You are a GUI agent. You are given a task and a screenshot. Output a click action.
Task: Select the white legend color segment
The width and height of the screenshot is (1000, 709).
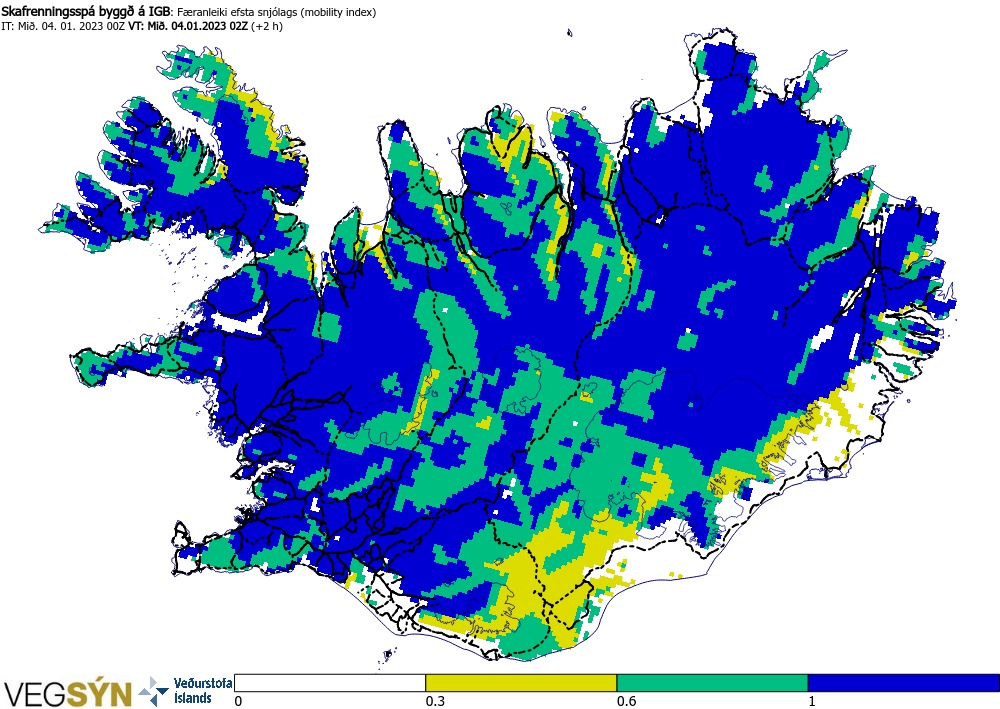point(330,683)
